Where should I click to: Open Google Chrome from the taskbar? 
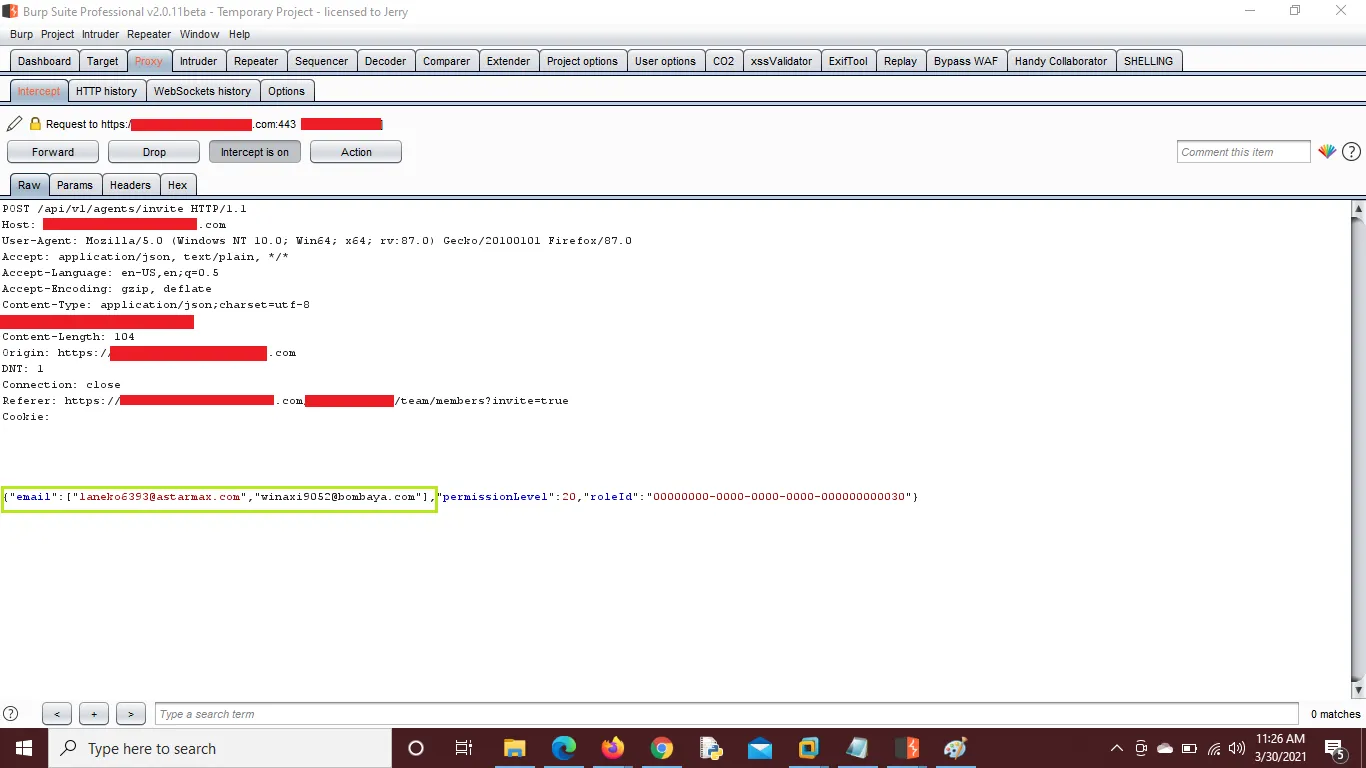pos(661,748)
